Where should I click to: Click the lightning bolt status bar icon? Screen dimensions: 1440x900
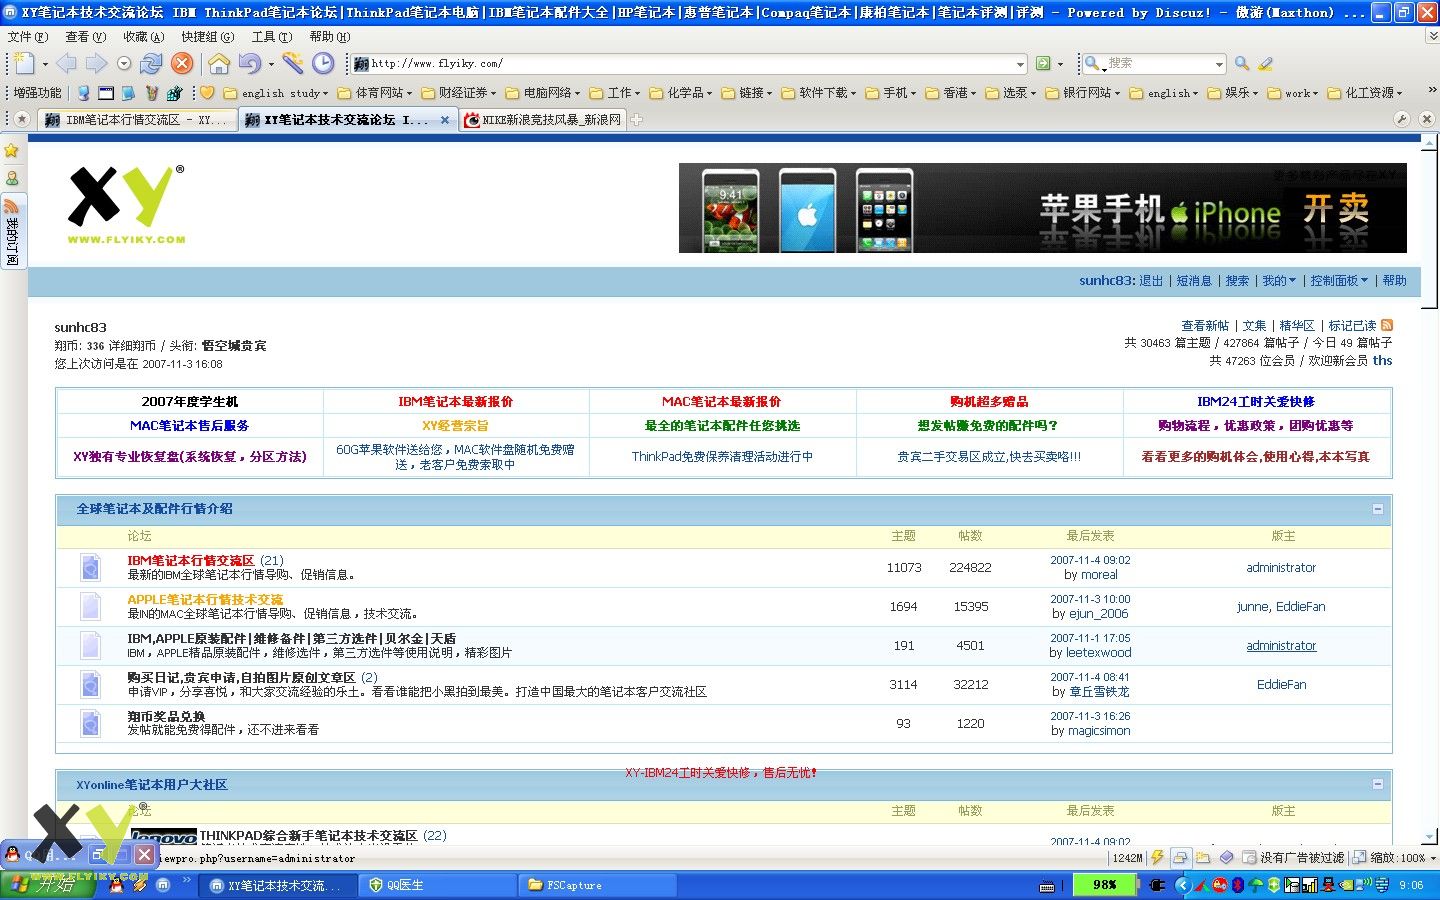[1157, 857]
